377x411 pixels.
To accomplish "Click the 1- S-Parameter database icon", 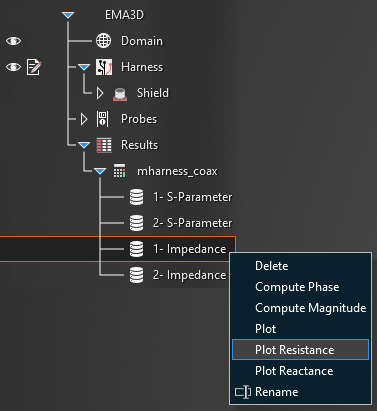I will tap(136, 197).
